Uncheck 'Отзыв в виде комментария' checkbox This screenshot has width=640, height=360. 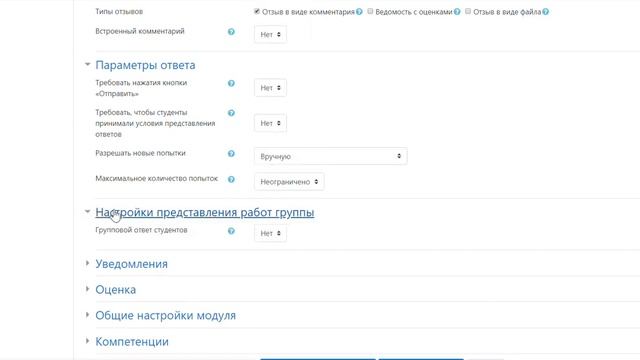[257, 11]
